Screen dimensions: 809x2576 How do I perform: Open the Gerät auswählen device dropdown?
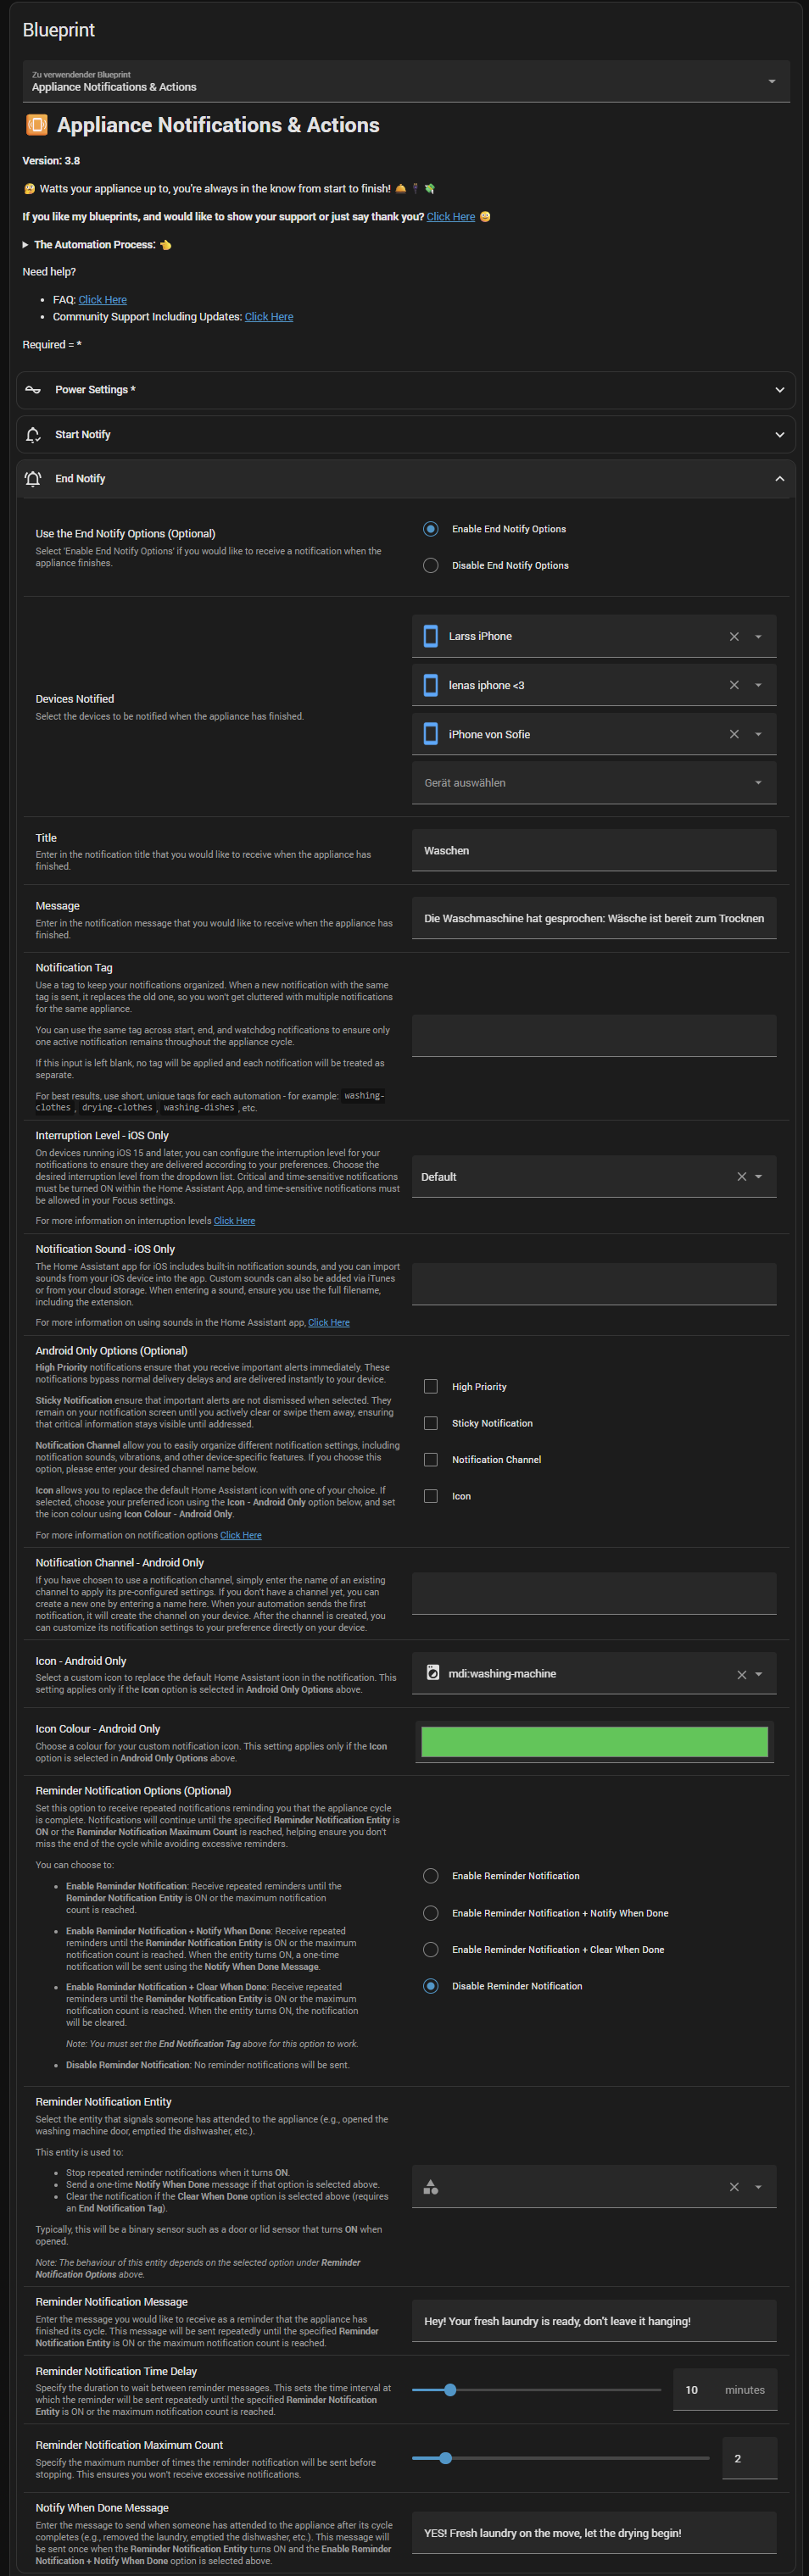[x=593, y=783]
